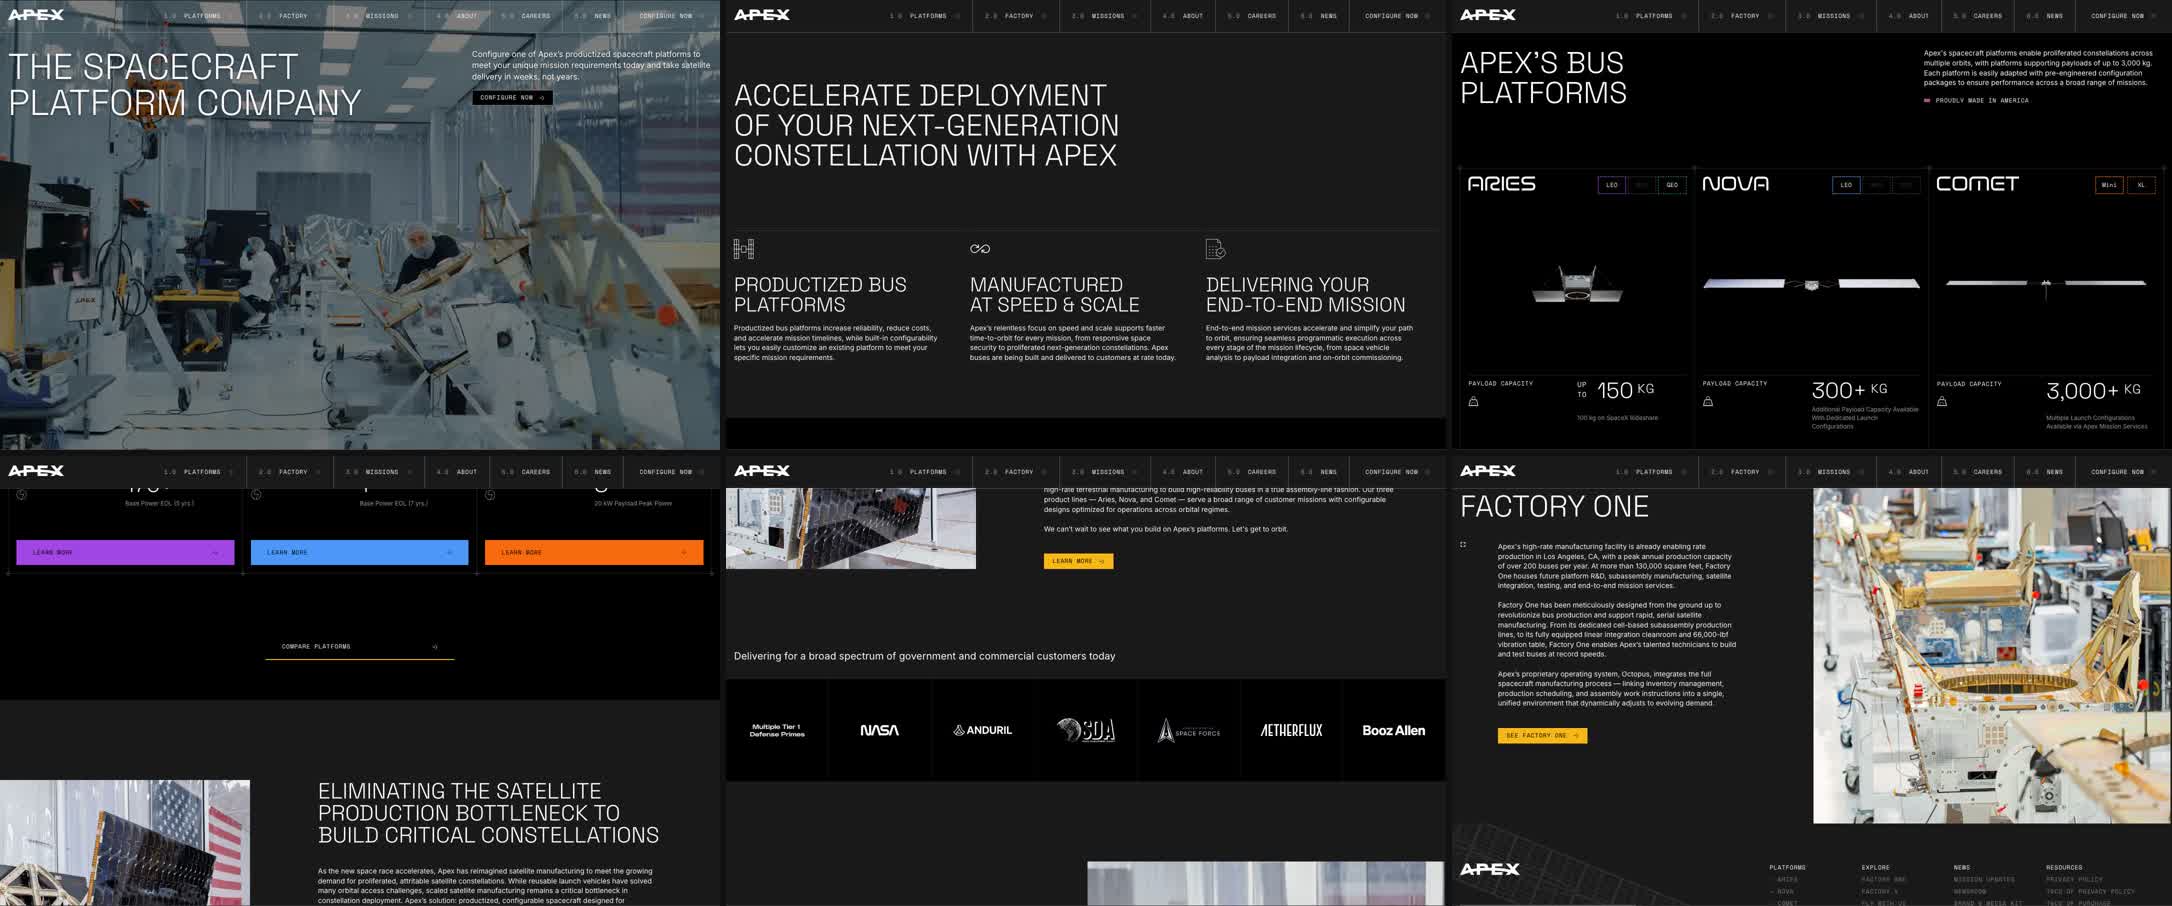Screen dimensions: 2172x906
Task: Click the blue Learn More button
Action: (x=359, y=552)
